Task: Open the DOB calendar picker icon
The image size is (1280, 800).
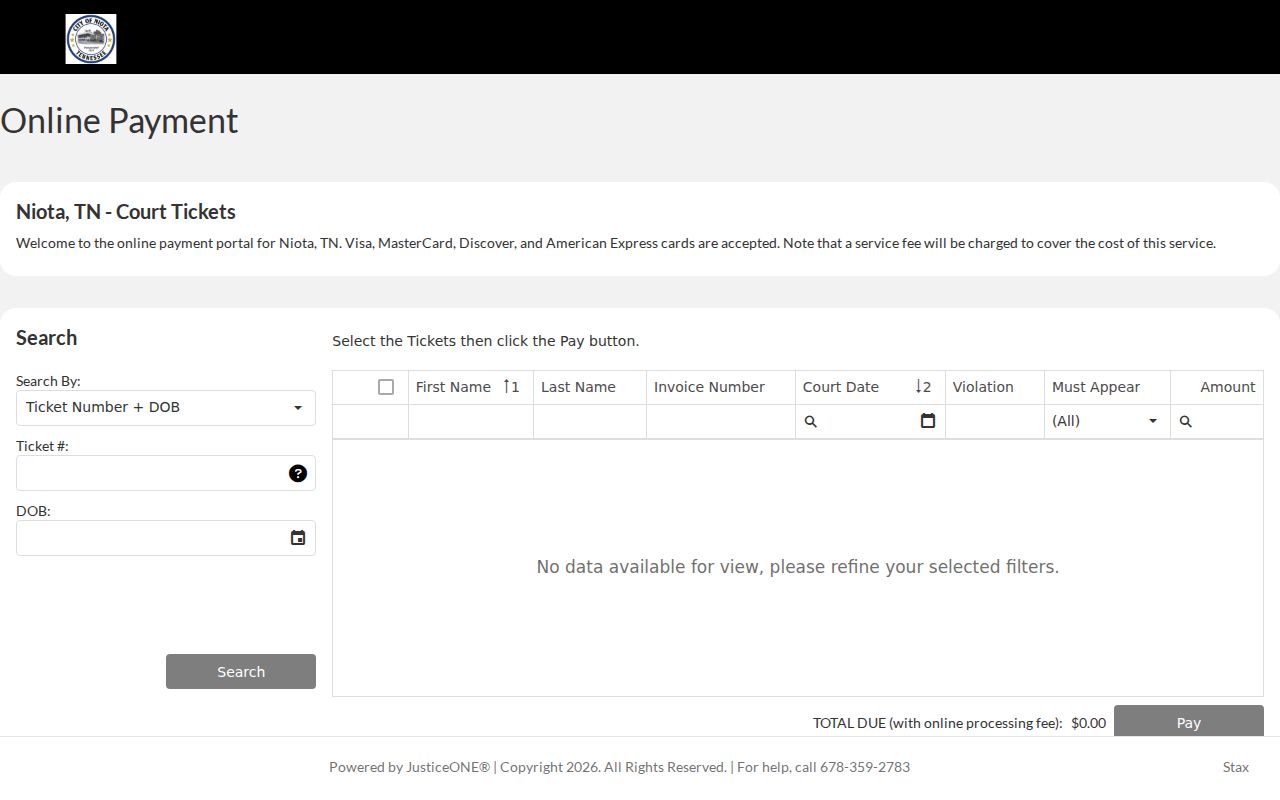Action: [298, 538]
